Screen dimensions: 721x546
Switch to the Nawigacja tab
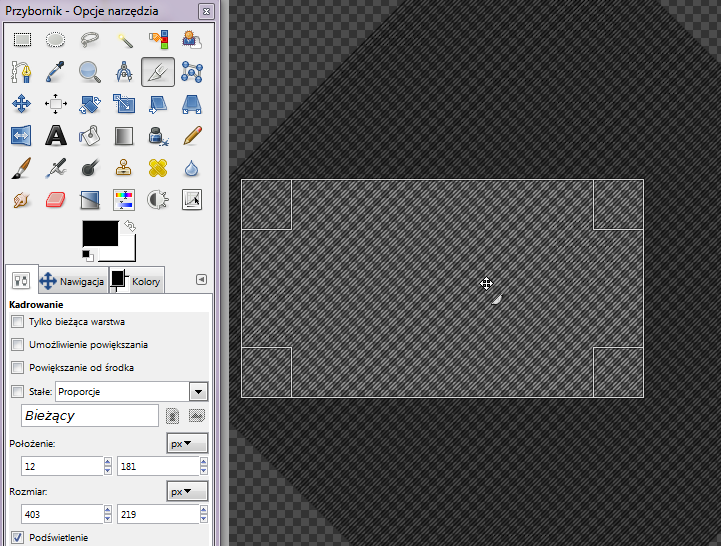pyautogui.click(x=72, y=282)
